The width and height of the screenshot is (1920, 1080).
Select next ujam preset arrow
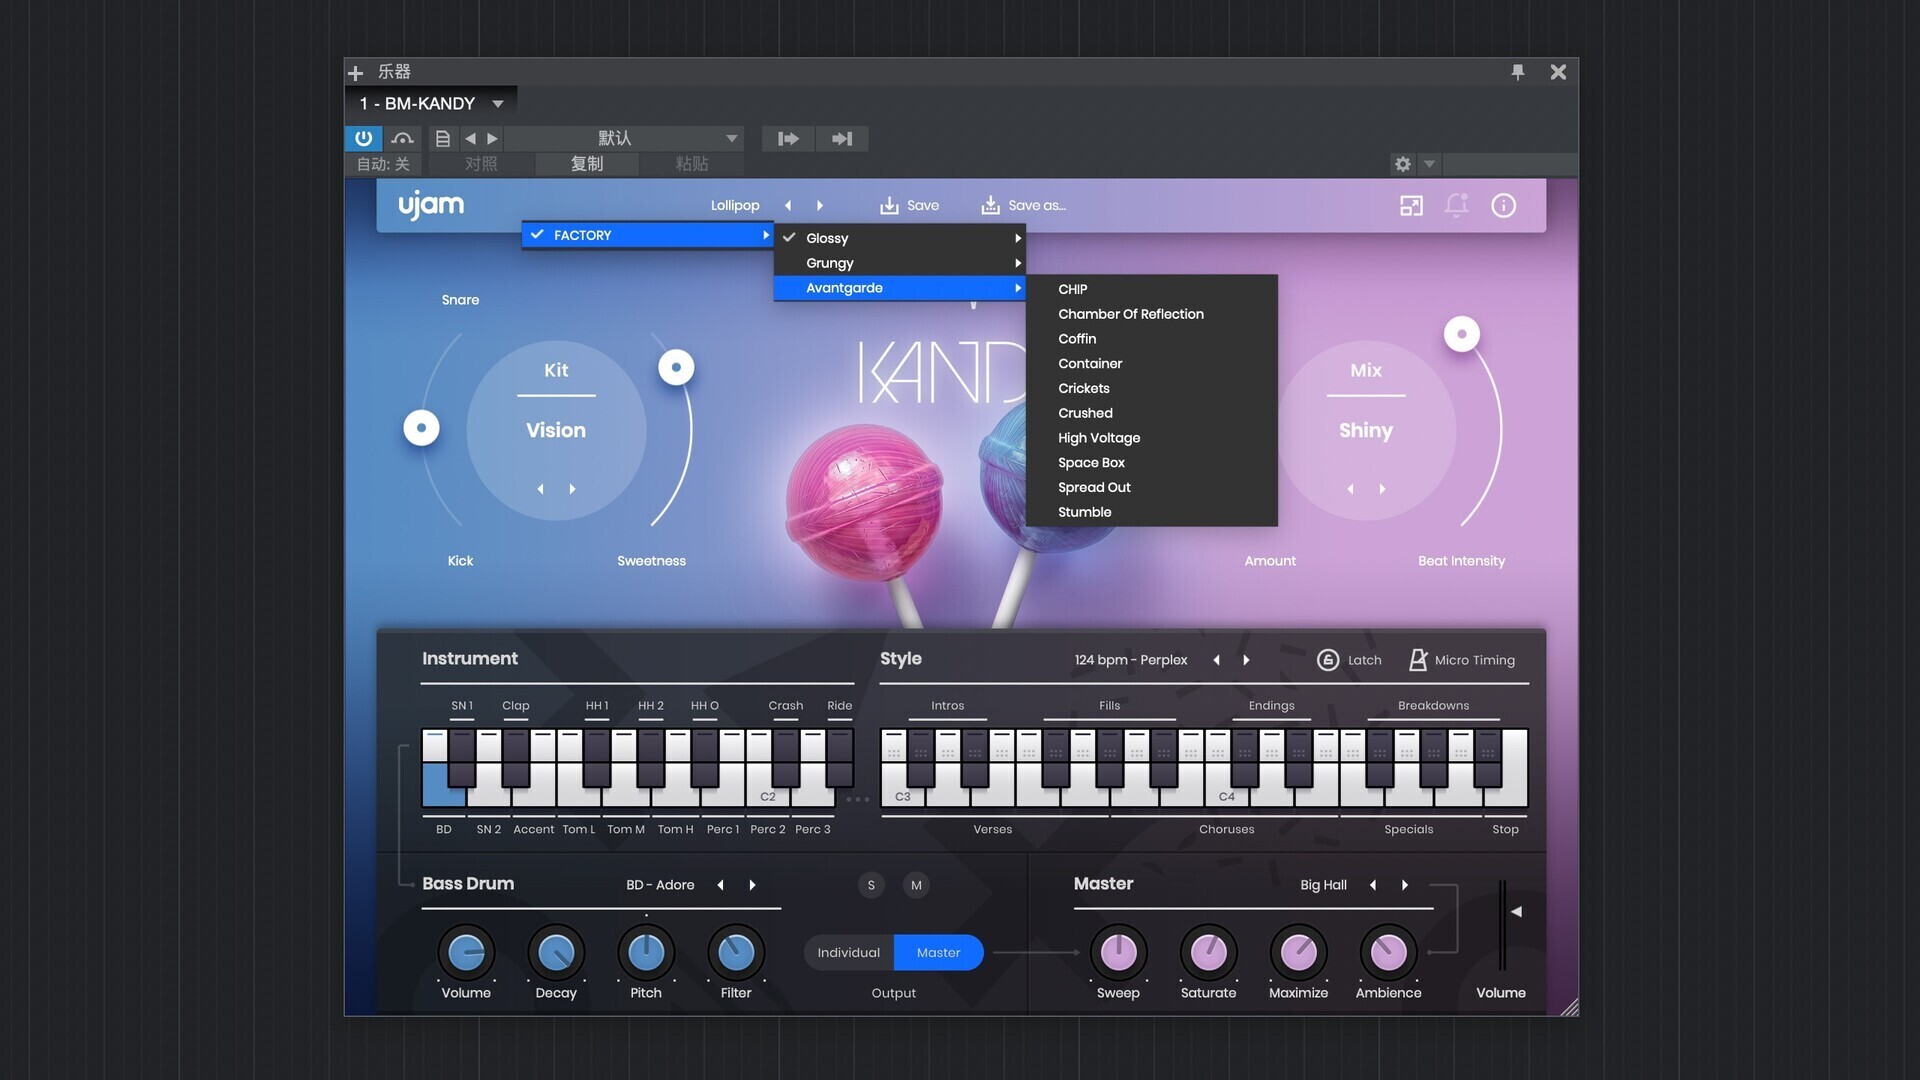point(820,205)
